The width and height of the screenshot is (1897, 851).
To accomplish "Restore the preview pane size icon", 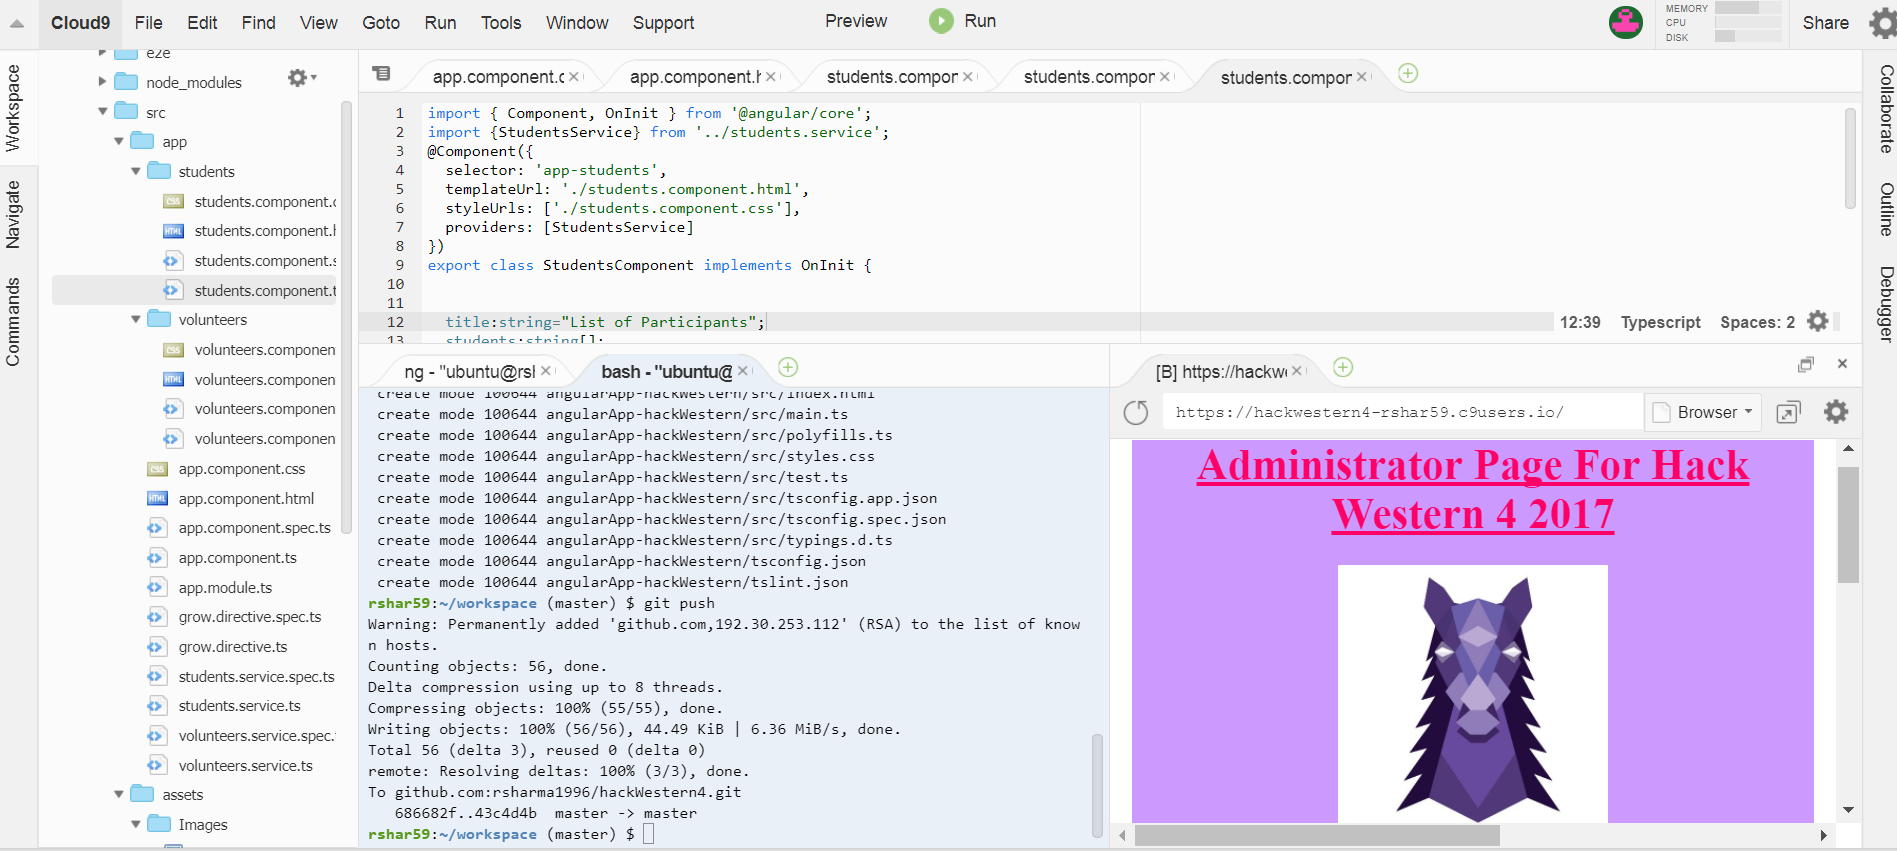I will (x=1805, y=365).
